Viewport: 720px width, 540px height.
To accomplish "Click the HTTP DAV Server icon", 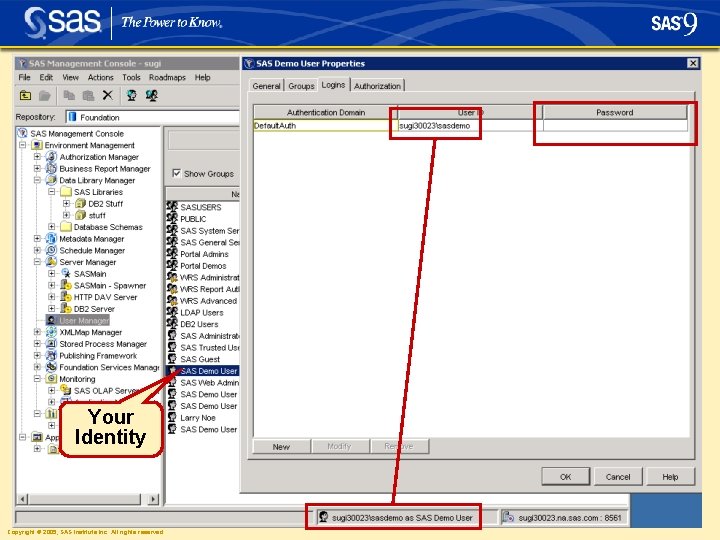I will 66,297.
